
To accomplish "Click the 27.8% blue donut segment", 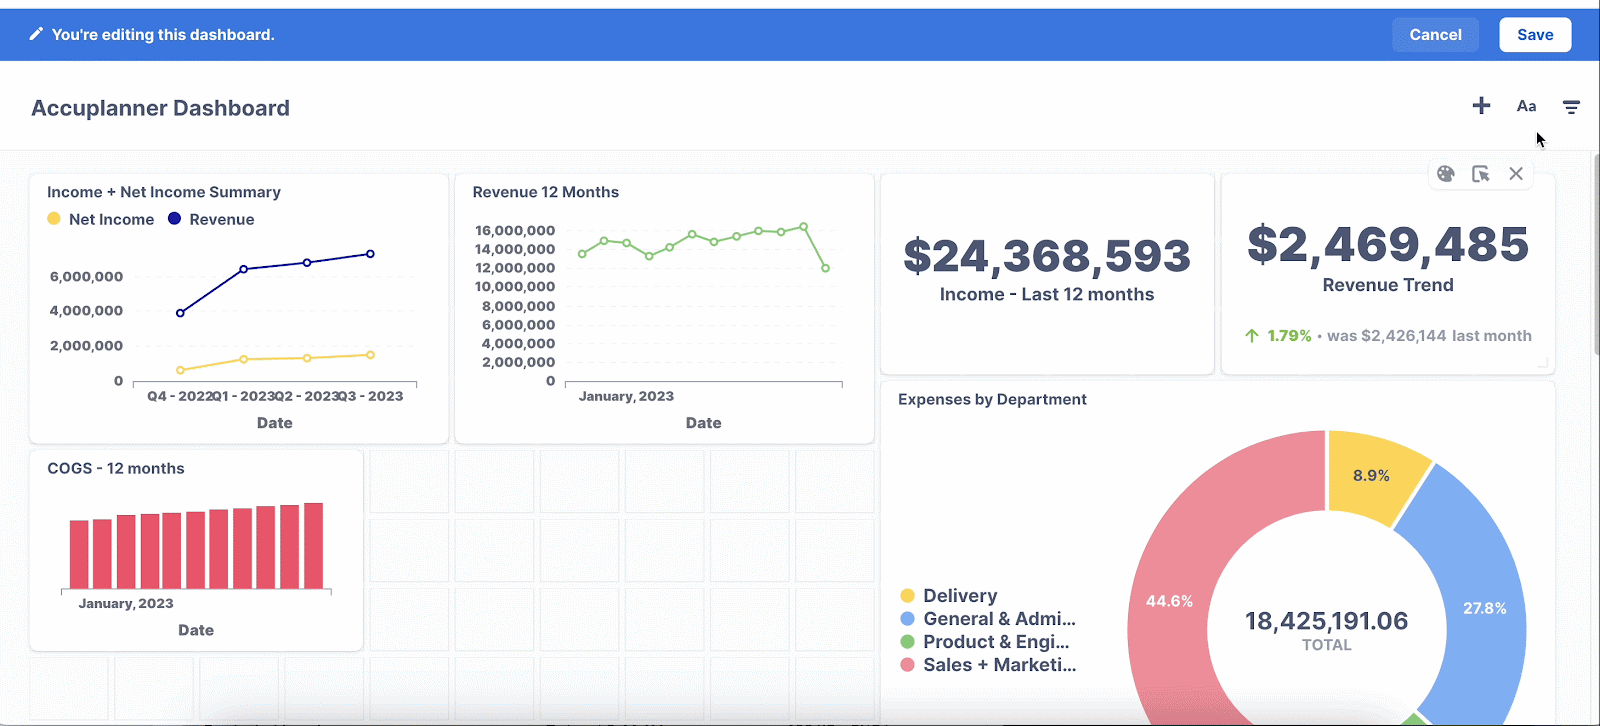I will (1484, 608).
